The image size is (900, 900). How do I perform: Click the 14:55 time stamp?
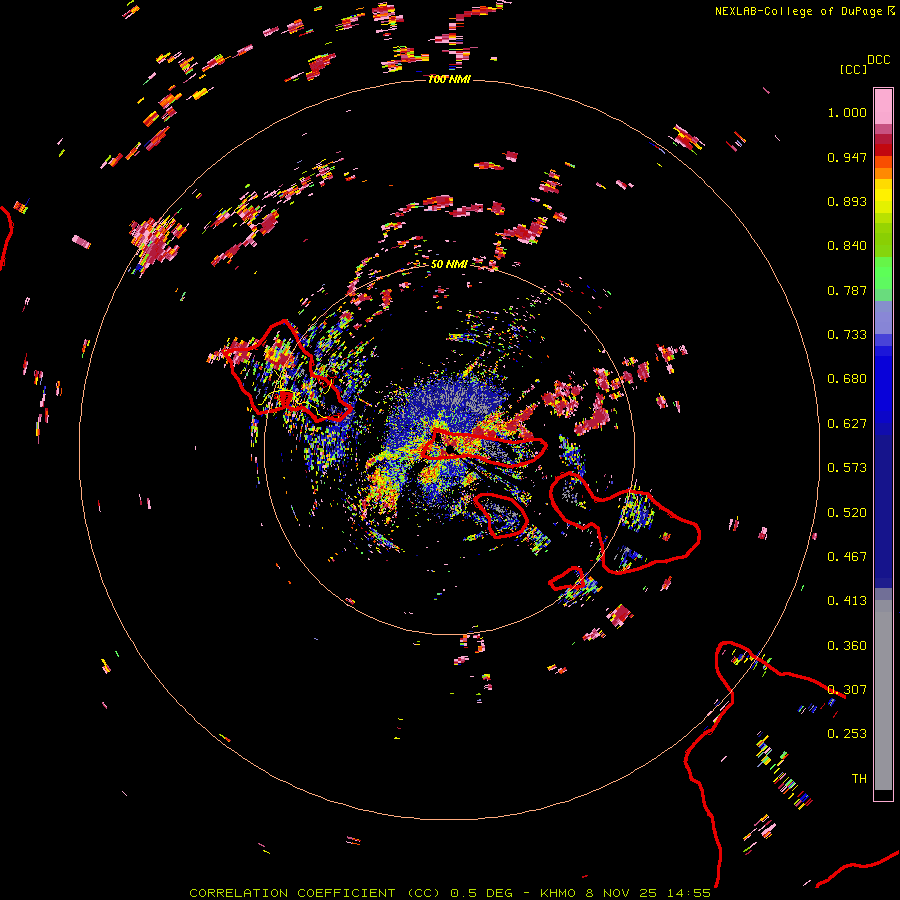[x=688, y=893]
